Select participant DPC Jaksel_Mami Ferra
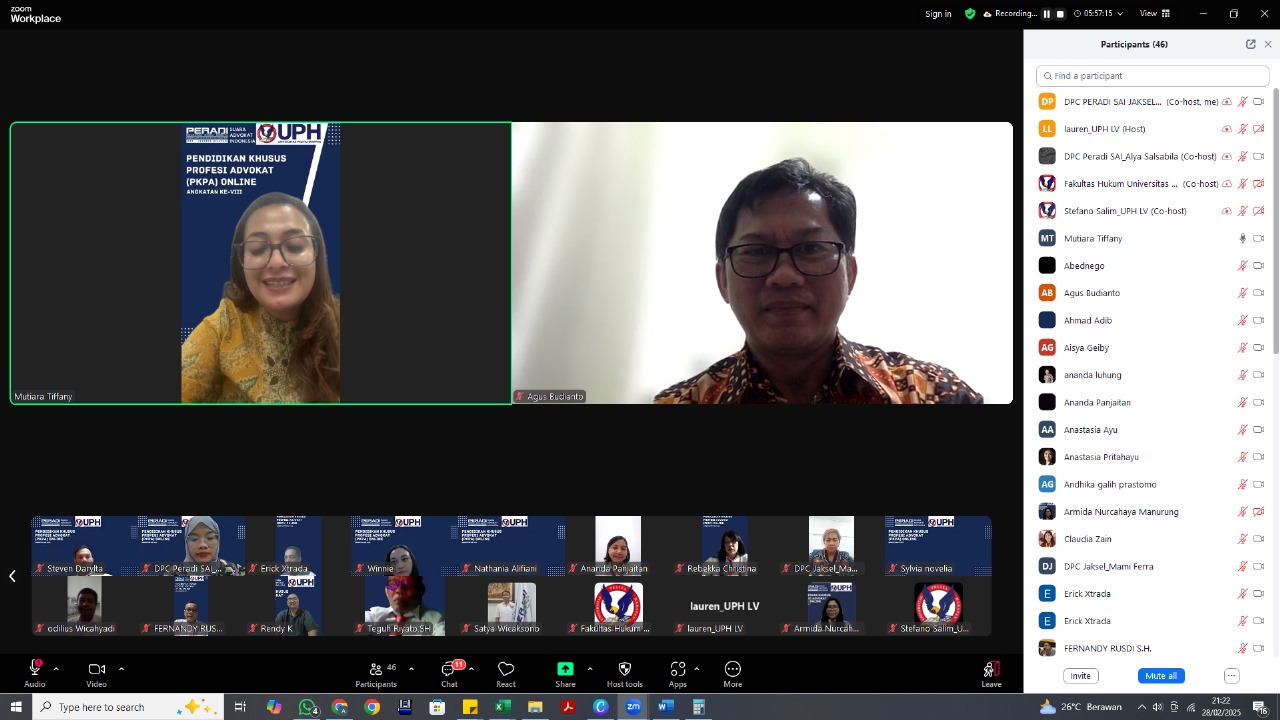This screenshot has height=720, width=1280. point(1152,566)
